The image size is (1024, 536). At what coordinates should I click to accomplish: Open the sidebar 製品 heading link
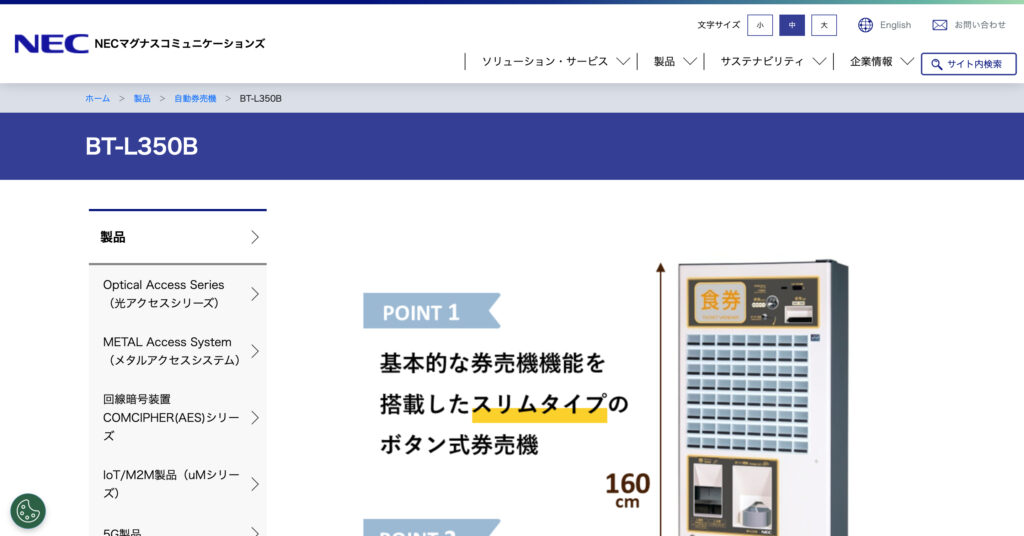pyautogui.click(x=178, y=237)
